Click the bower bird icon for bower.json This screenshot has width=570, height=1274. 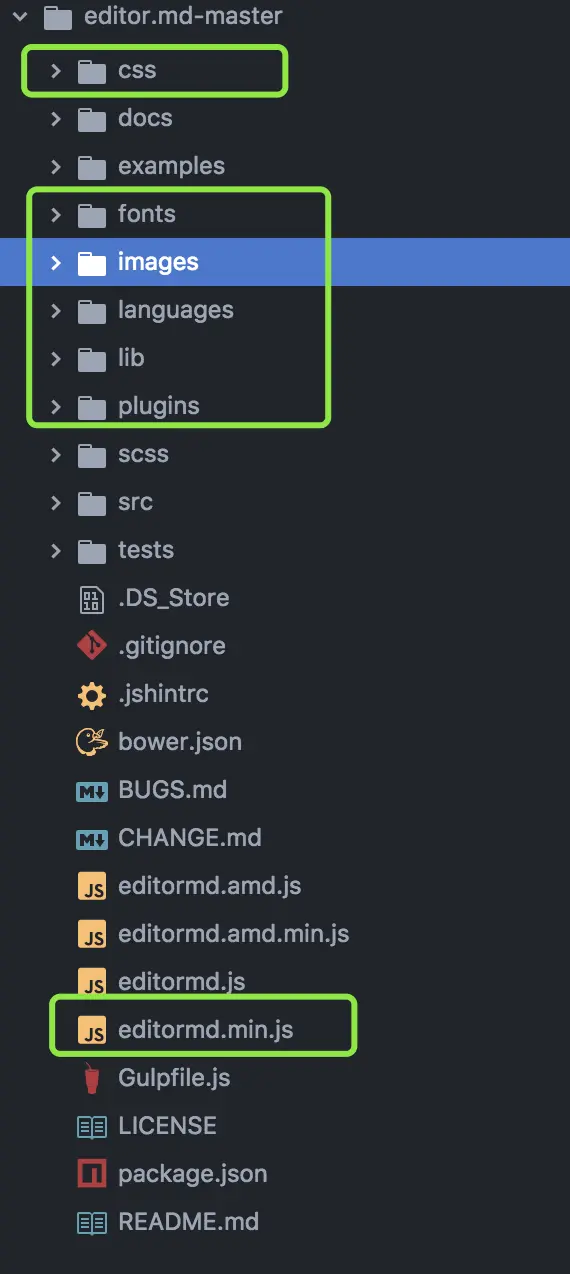91,742
